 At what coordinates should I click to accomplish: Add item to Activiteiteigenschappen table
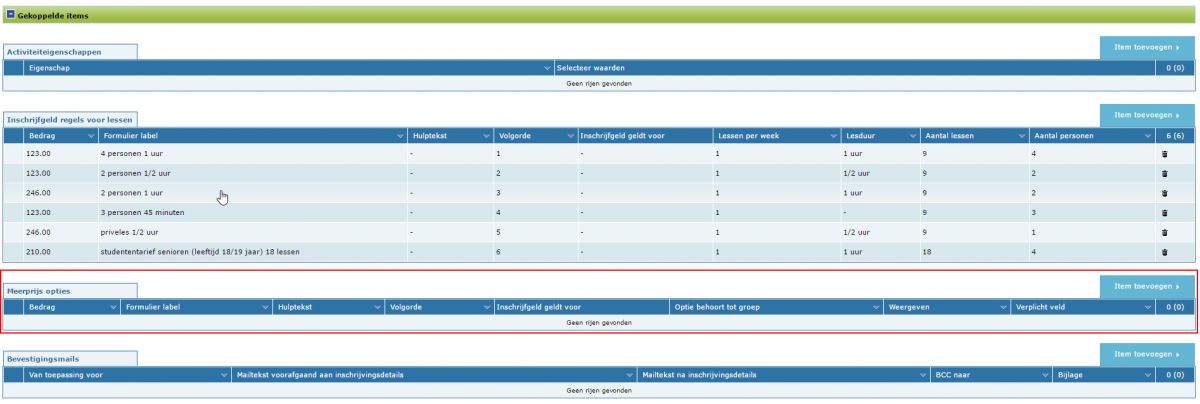pos(1146,47)
